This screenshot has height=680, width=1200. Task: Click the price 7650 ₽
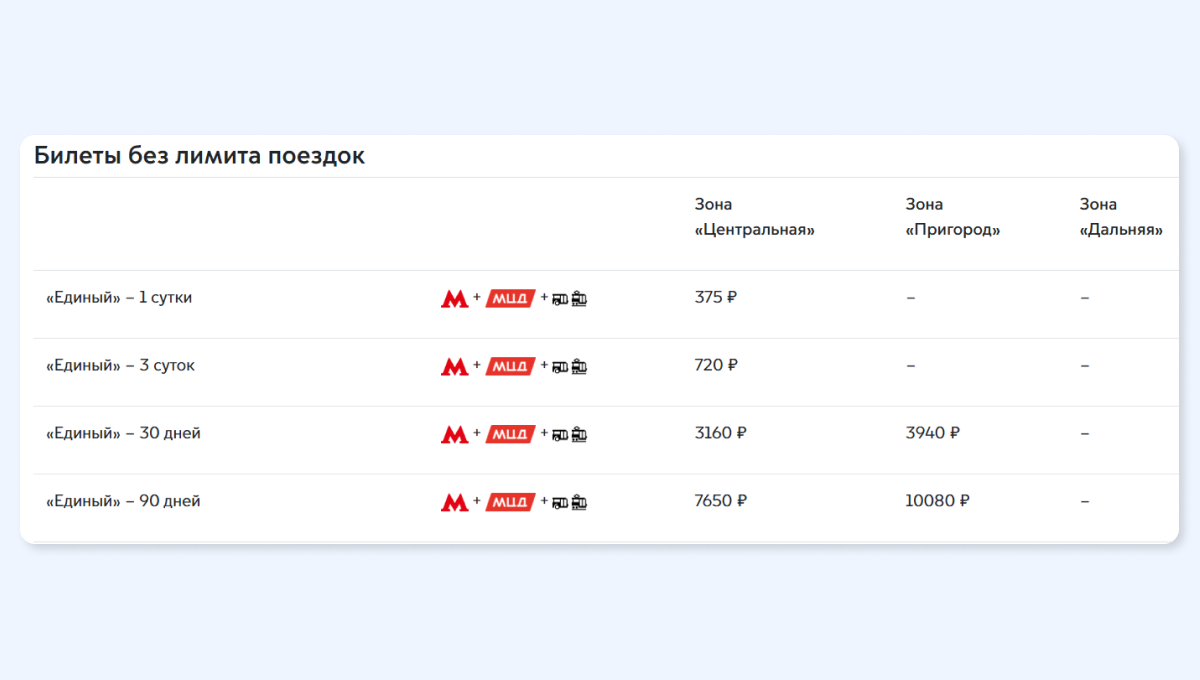click(x=721, y=501)
